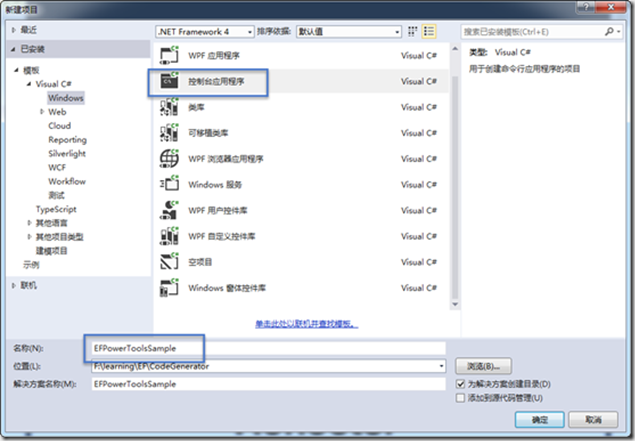This screenshot has height=441, width=635.
Task: Select the 控制台应用程序 template label
Action: tap(216, 81)
